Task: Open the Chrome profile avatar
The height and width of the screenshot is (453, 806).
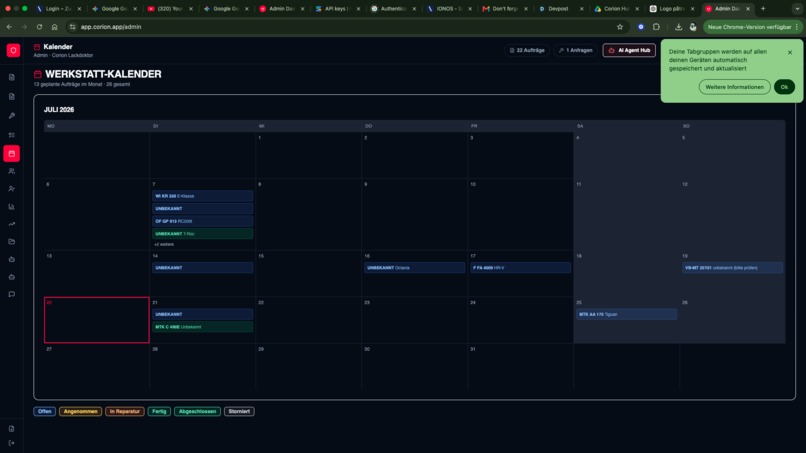Action: pos(693,27)
